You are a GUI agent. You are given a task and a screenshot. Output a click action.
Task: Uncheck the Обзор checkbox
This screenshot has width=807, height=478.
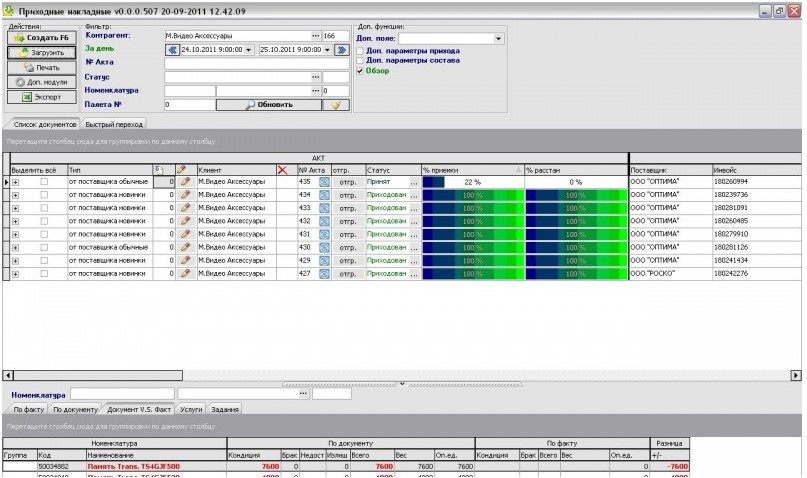coord(361,71)
